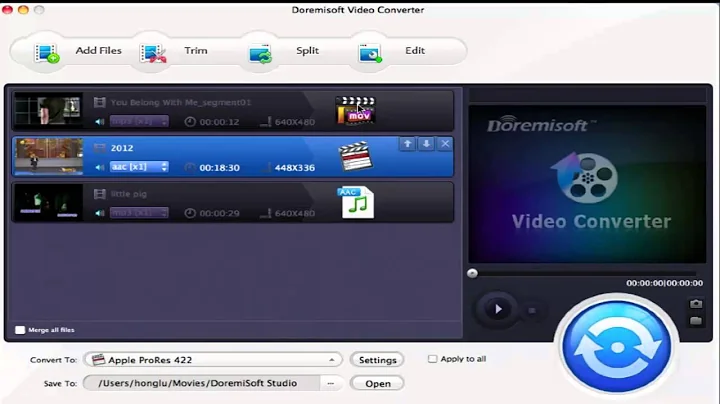Click film icon beside 2012 title
The width and height of the screenshot is (720, 404).
pos(100,148)
